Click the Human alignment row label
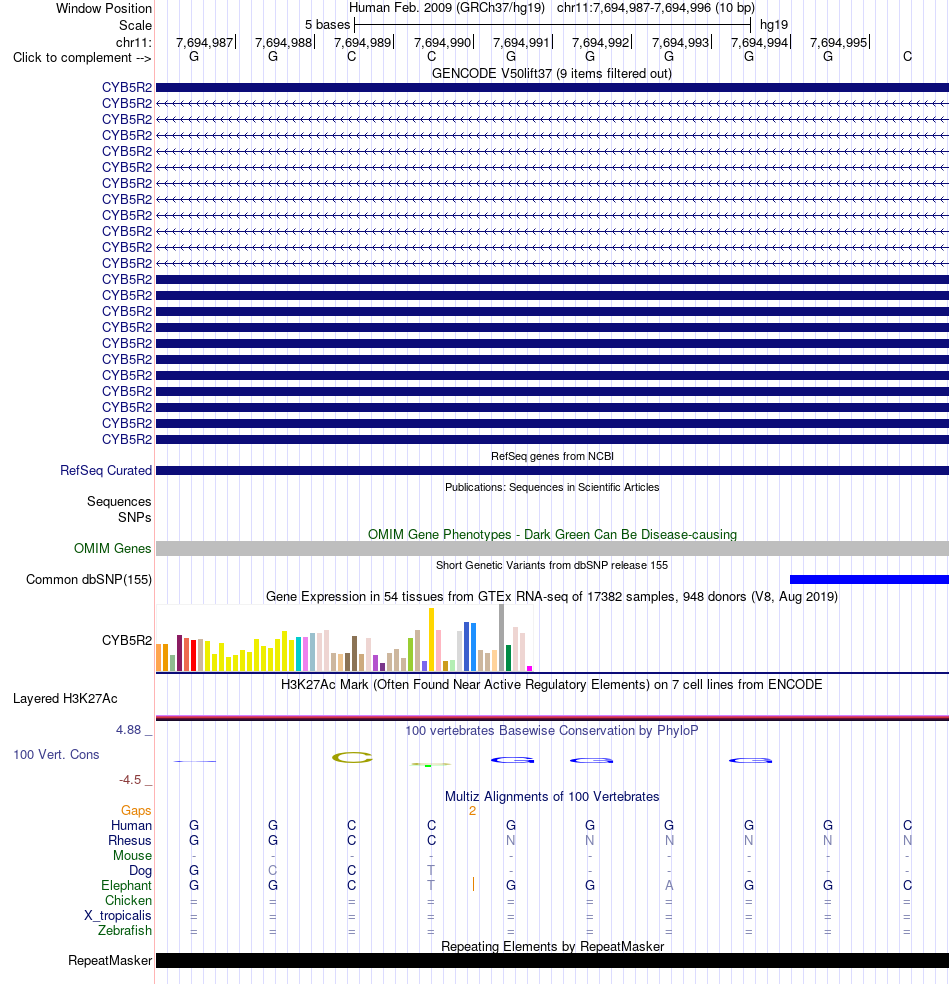 coord(131,825)
